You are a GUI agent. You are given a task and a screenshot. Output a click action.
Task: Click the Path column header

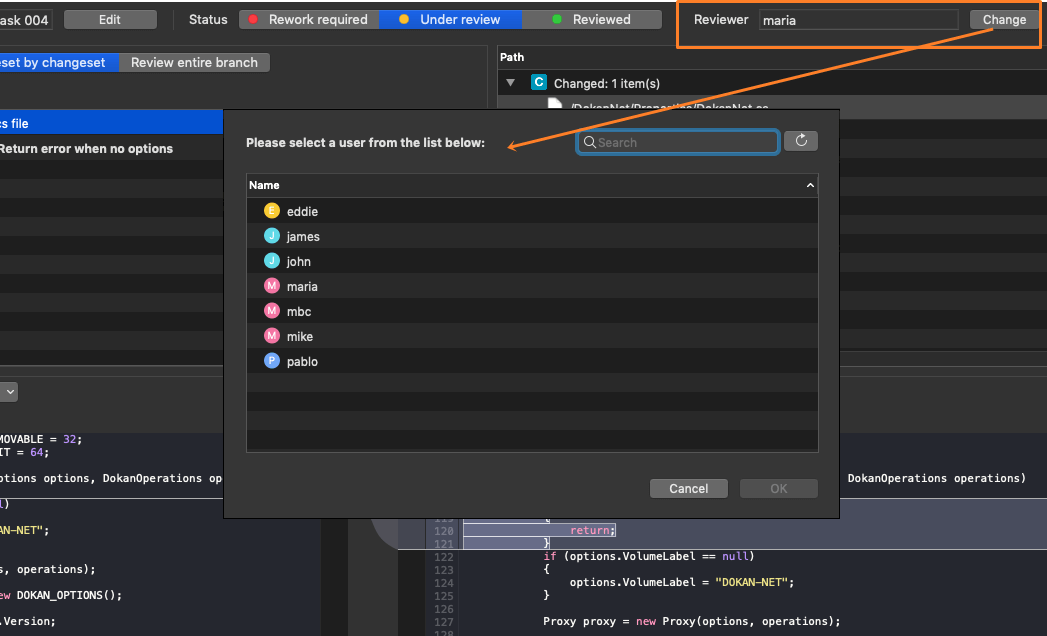tap(512, 57)
